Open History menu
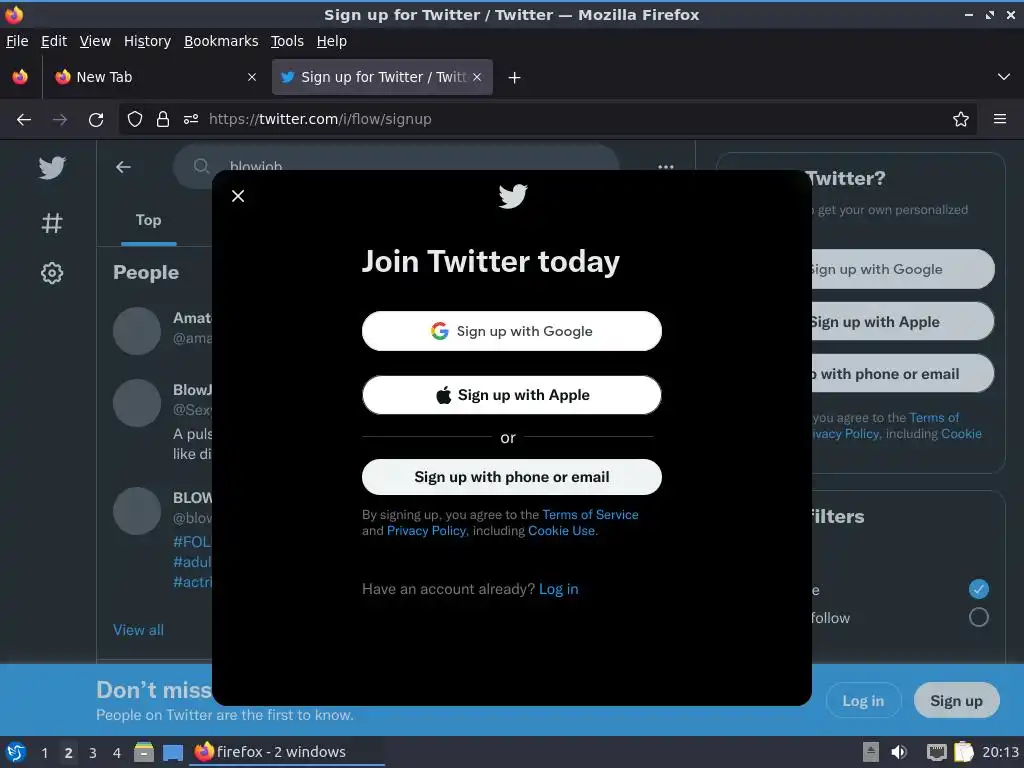1024x768 pixels. pos(147,41)
